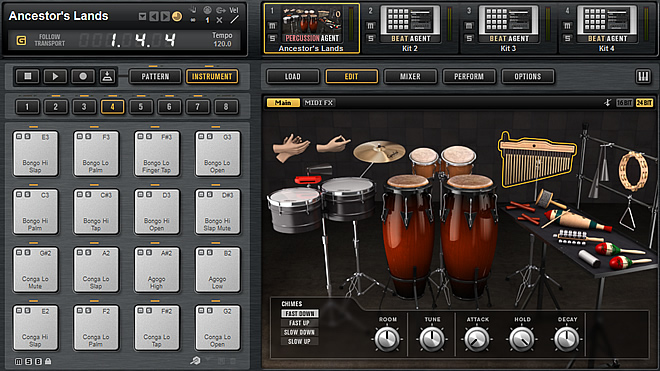The height and width of the screenshot is (371, 660).
Task: Mute kit slot 2 Beat Agent
Action: pyautogui.click(x=370, y=26)
